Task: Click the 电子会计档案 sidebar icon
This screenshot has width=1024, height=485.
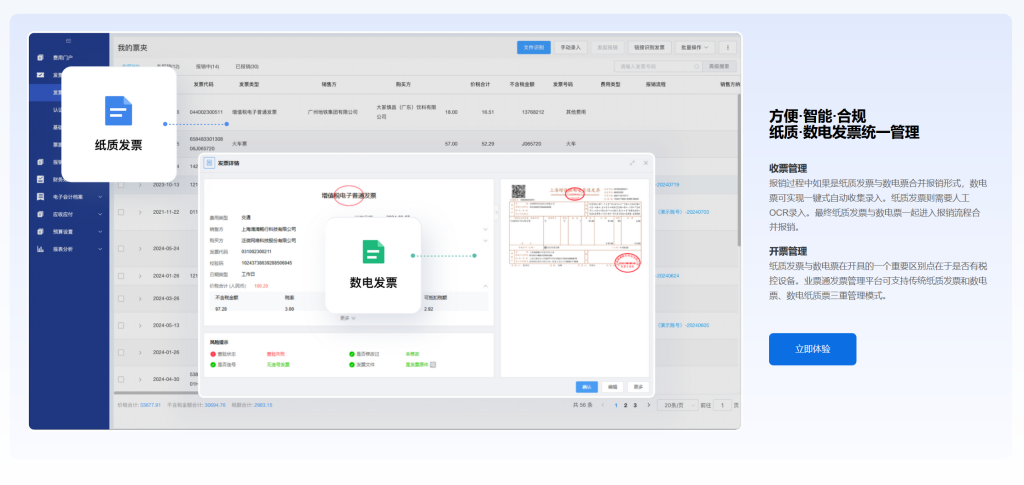Action: click(40, 197)
